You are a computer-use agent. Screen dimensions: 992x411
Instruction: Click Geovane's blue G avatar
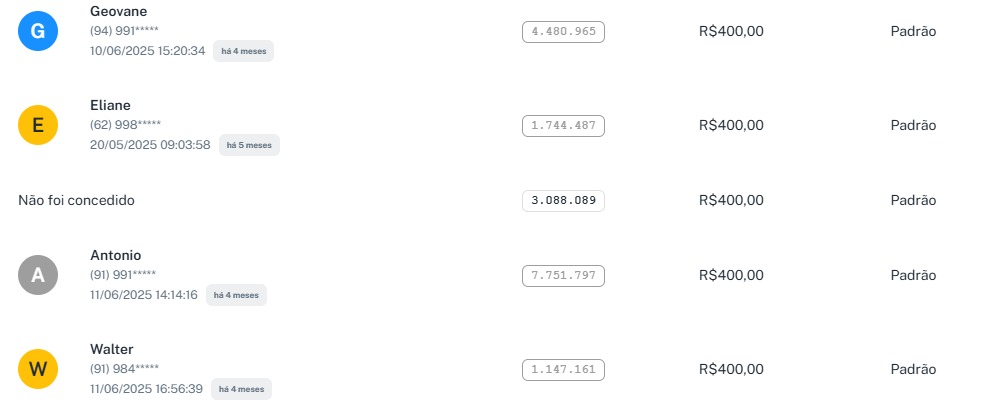pos(38,31)
